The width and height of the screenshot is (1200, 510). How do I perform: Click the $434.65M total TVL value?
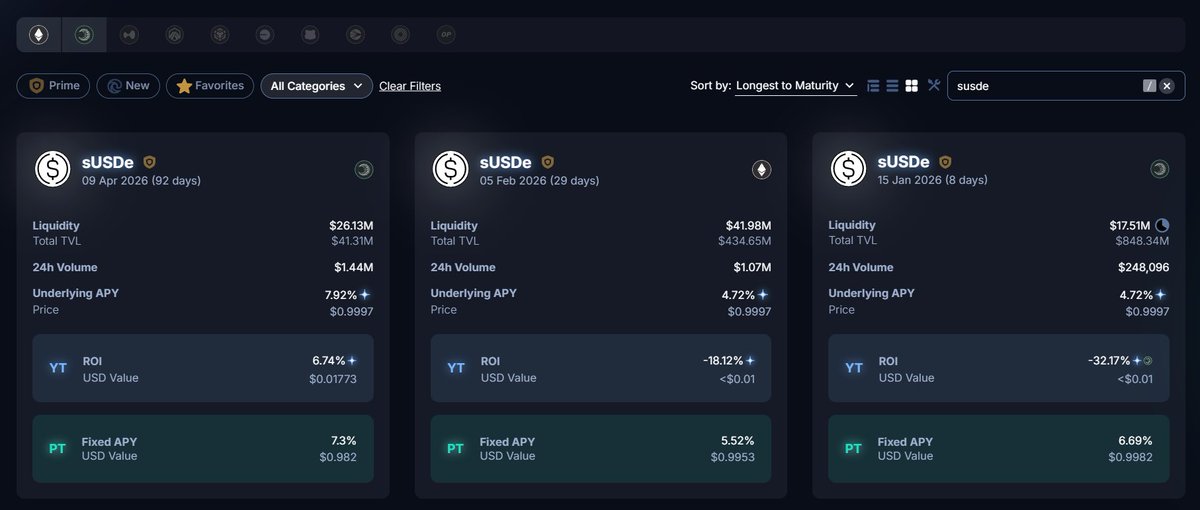pos(745,241)
